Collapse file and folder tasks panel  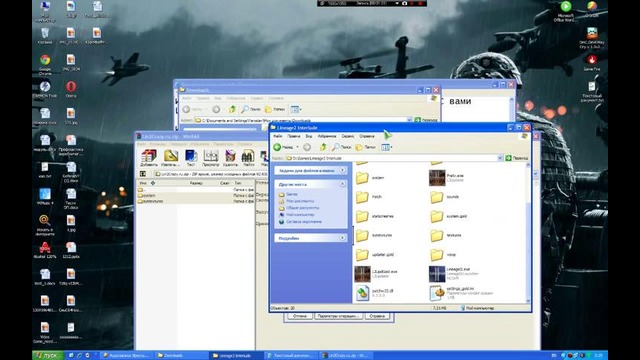[342, 170]
